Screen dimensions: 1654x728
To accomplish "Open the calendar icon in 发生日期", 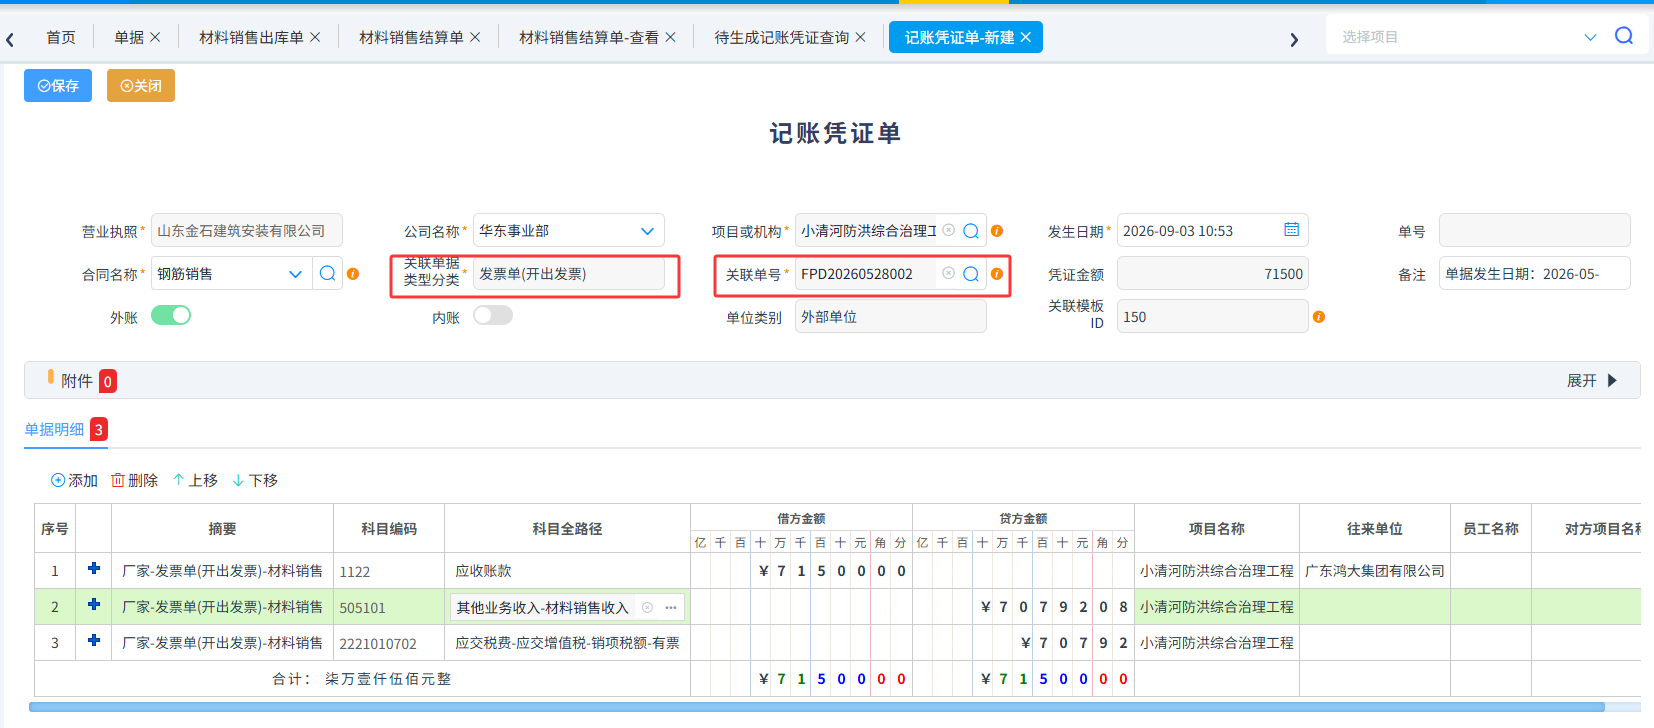I will pyautogui.click(x=1291, y=230).
